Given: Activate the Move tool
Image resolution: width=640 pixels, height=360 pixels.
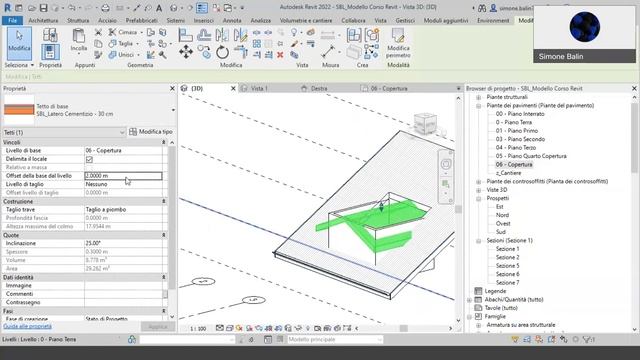Looking at the screenshot, I should (x=186, y=52).
